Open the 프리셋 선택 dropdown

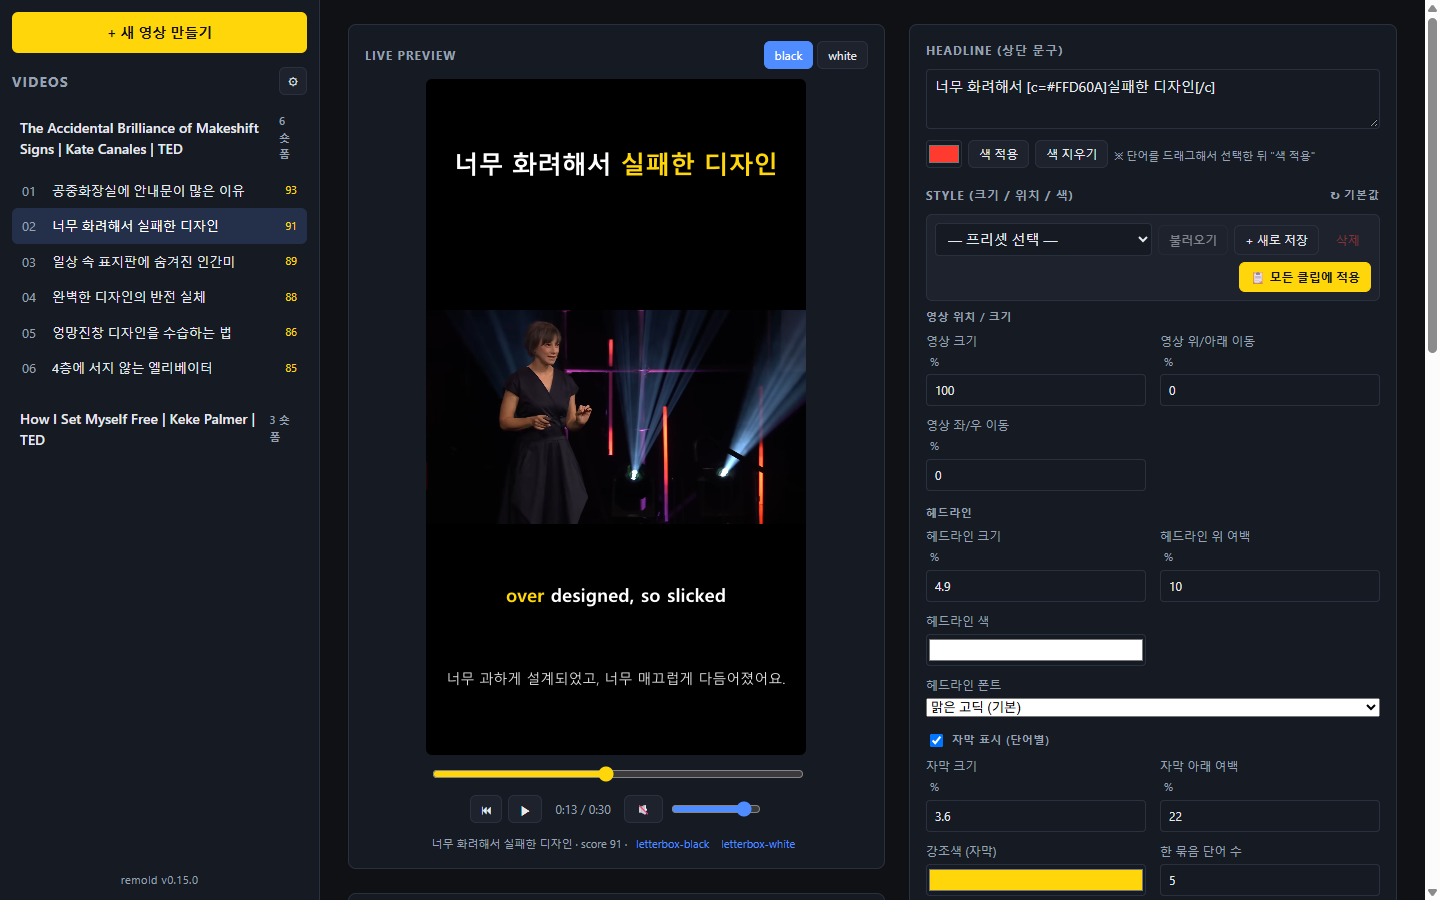[1043, 239]
